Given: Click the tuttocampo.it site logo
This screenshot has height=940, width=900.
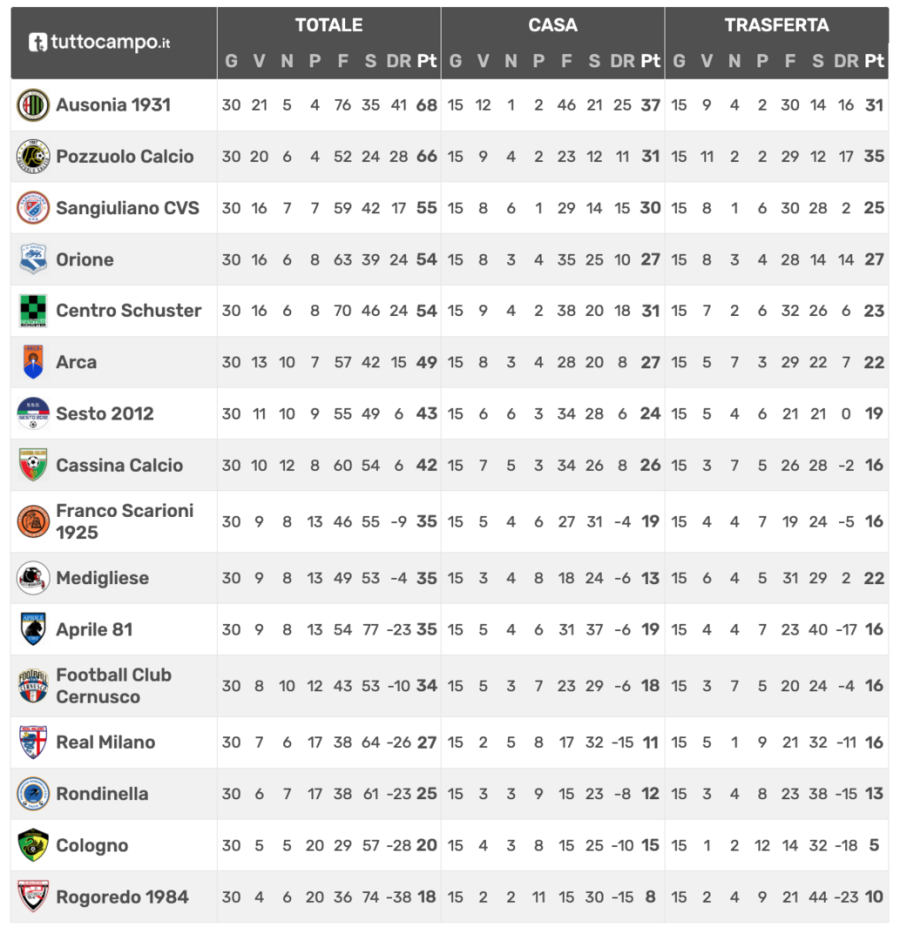Looking at the screenshot, I should tap(99, 43).
